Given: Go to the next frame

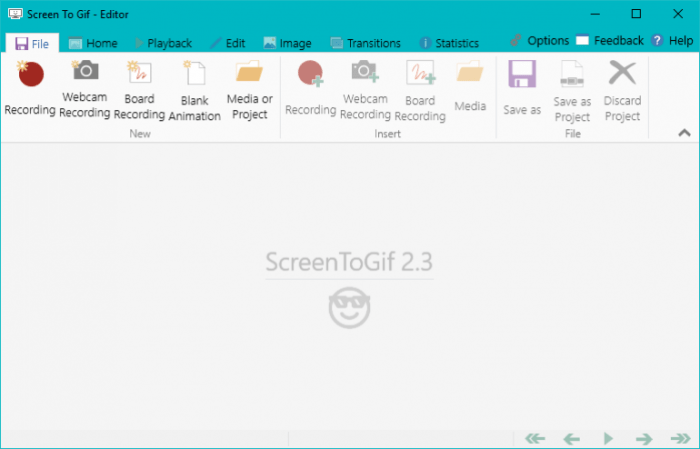Looking at the screenshot, I should 644,439.
